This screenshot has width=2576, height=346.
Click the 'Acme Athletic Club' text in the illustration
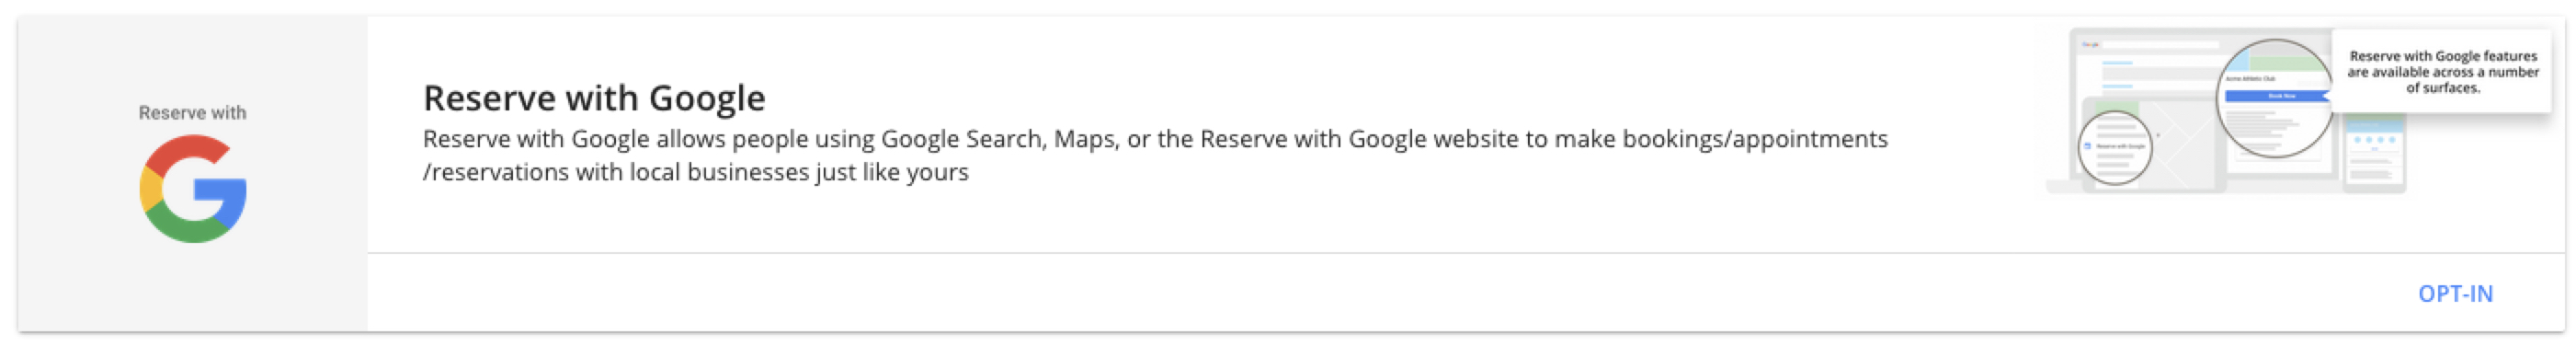[2251, 79]
